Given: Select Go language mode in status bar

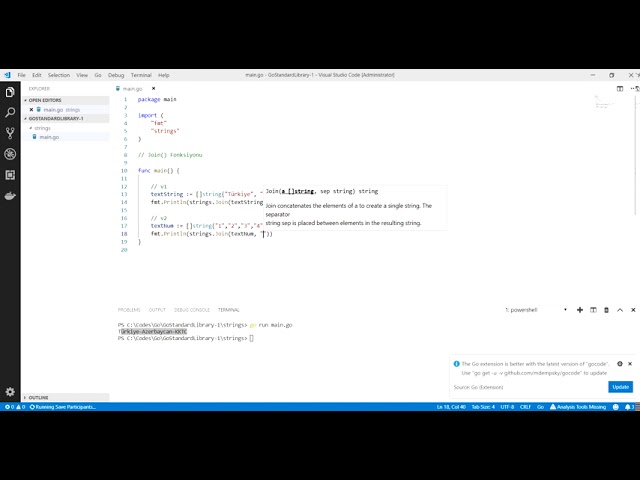Looking at the screenshot, I should pyautogui.click(x=540, y=407).
